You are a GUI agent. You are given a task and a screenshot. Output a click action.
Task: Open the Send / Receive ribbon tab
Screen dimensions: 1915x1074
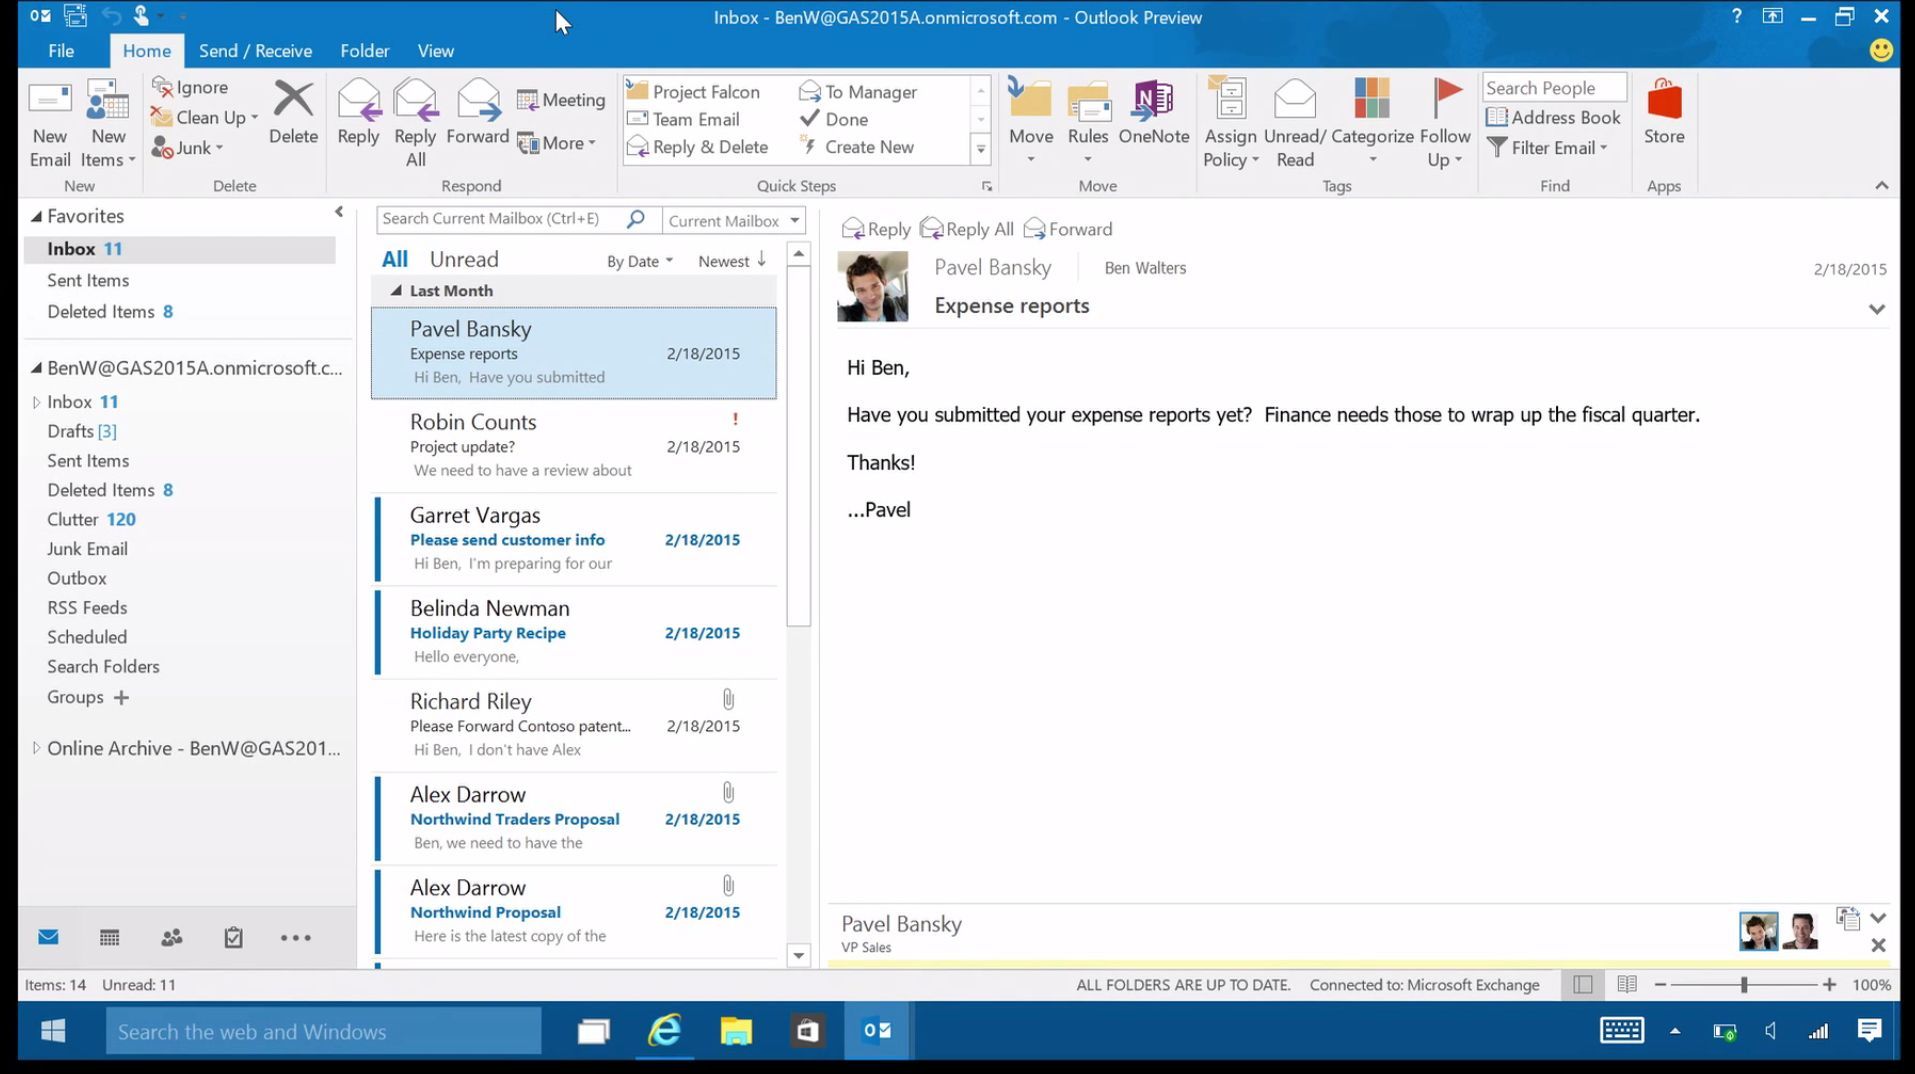tap(255, 51)
